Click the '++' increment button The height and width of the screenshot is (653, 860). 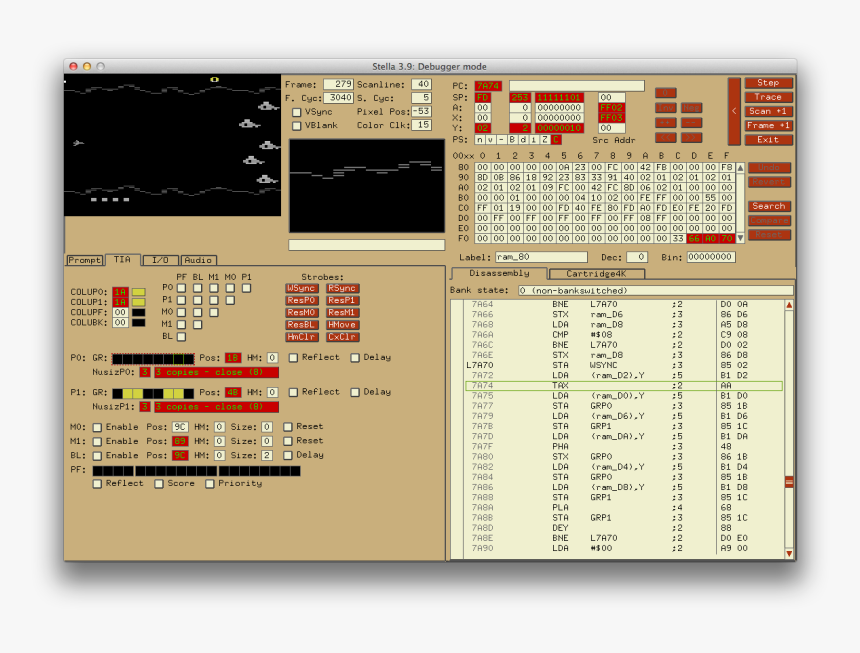(x=665, y=122)
